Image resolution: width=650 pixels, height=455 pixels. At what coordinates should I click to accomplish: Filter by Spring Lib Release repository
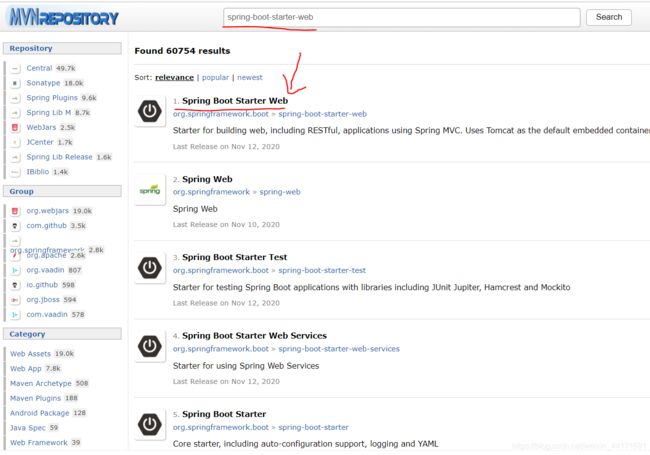[59, 157]
